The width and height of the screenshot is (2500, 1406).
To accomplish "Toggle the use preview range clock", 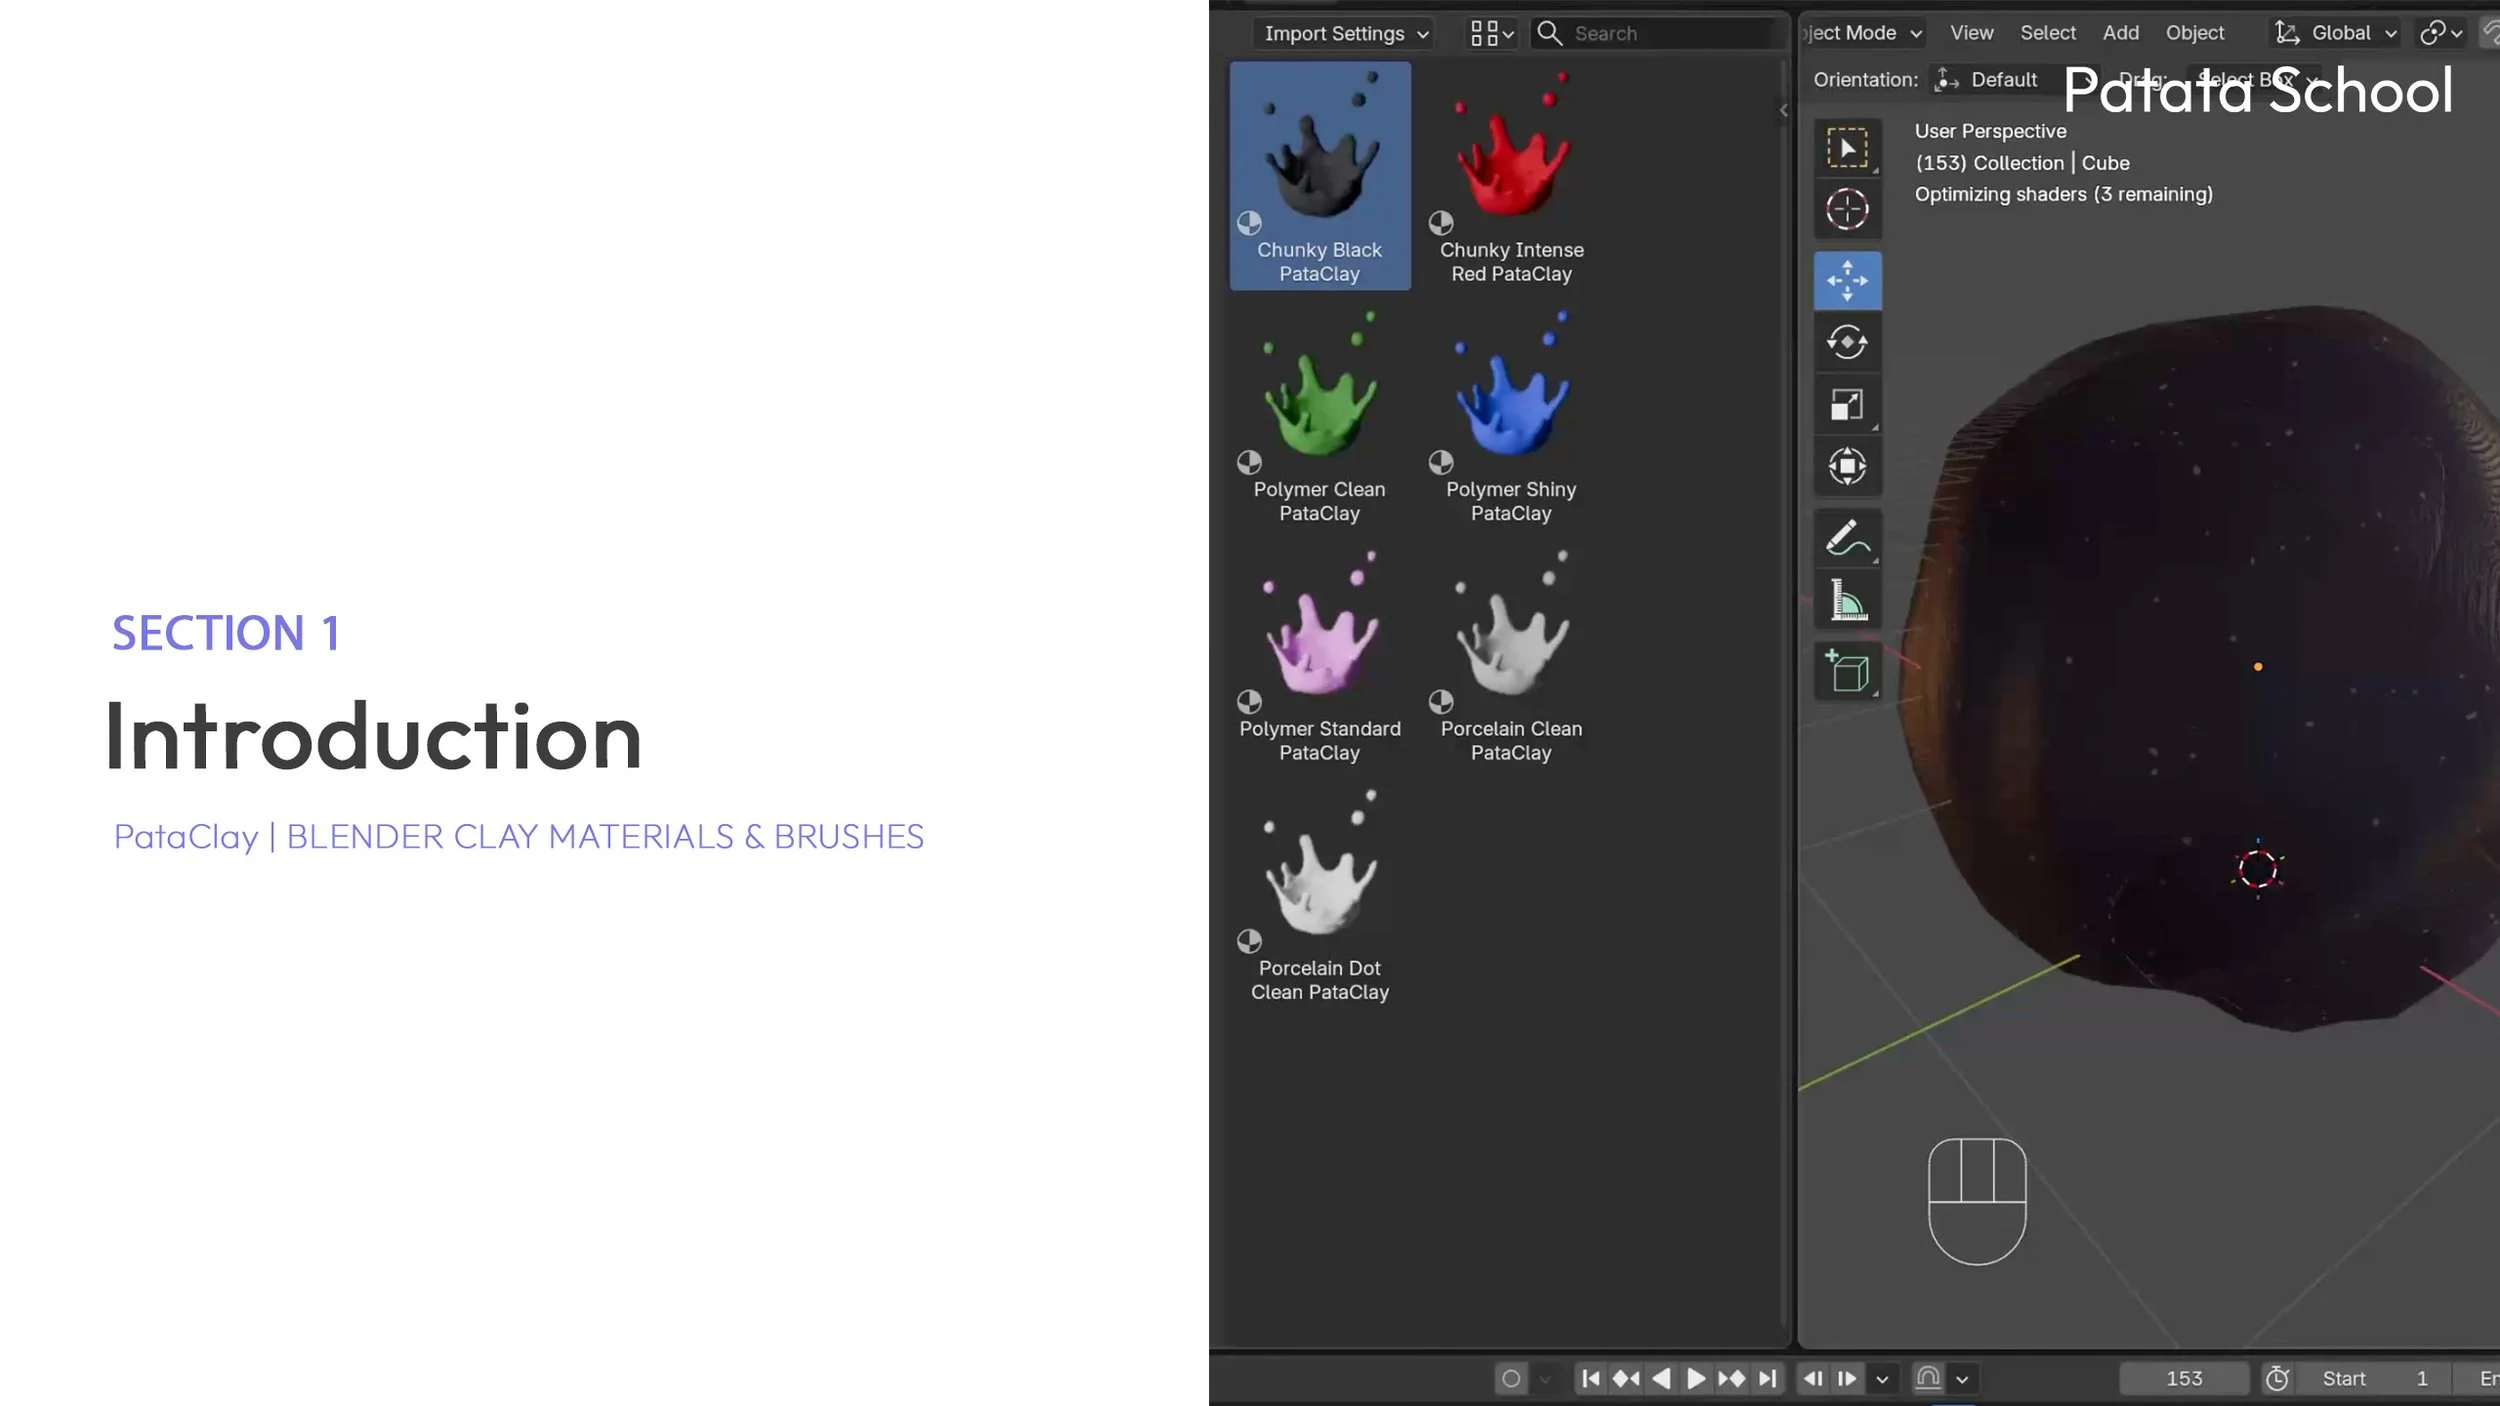I will (x=2277, y=1379).
